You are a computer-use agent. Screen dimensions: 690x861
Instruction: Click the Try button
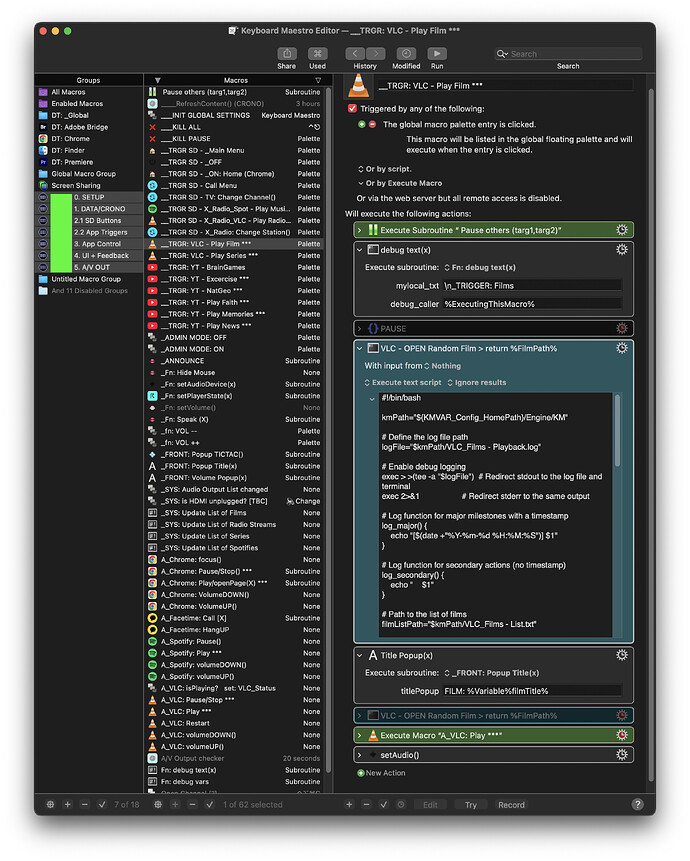point(471,804)
